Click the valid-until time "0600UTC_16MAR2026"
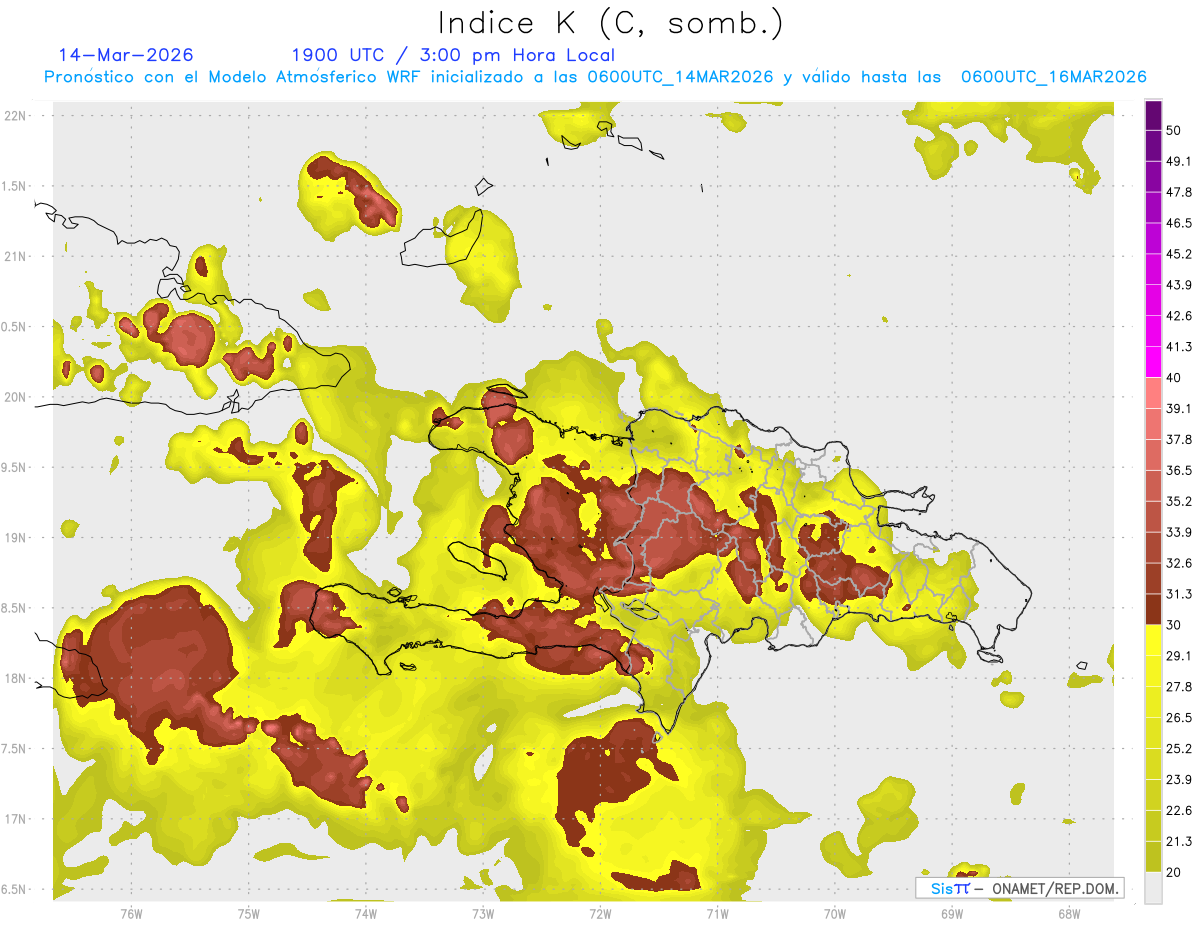This screenshot has height=927, width=1200. tap(1053, 77)
